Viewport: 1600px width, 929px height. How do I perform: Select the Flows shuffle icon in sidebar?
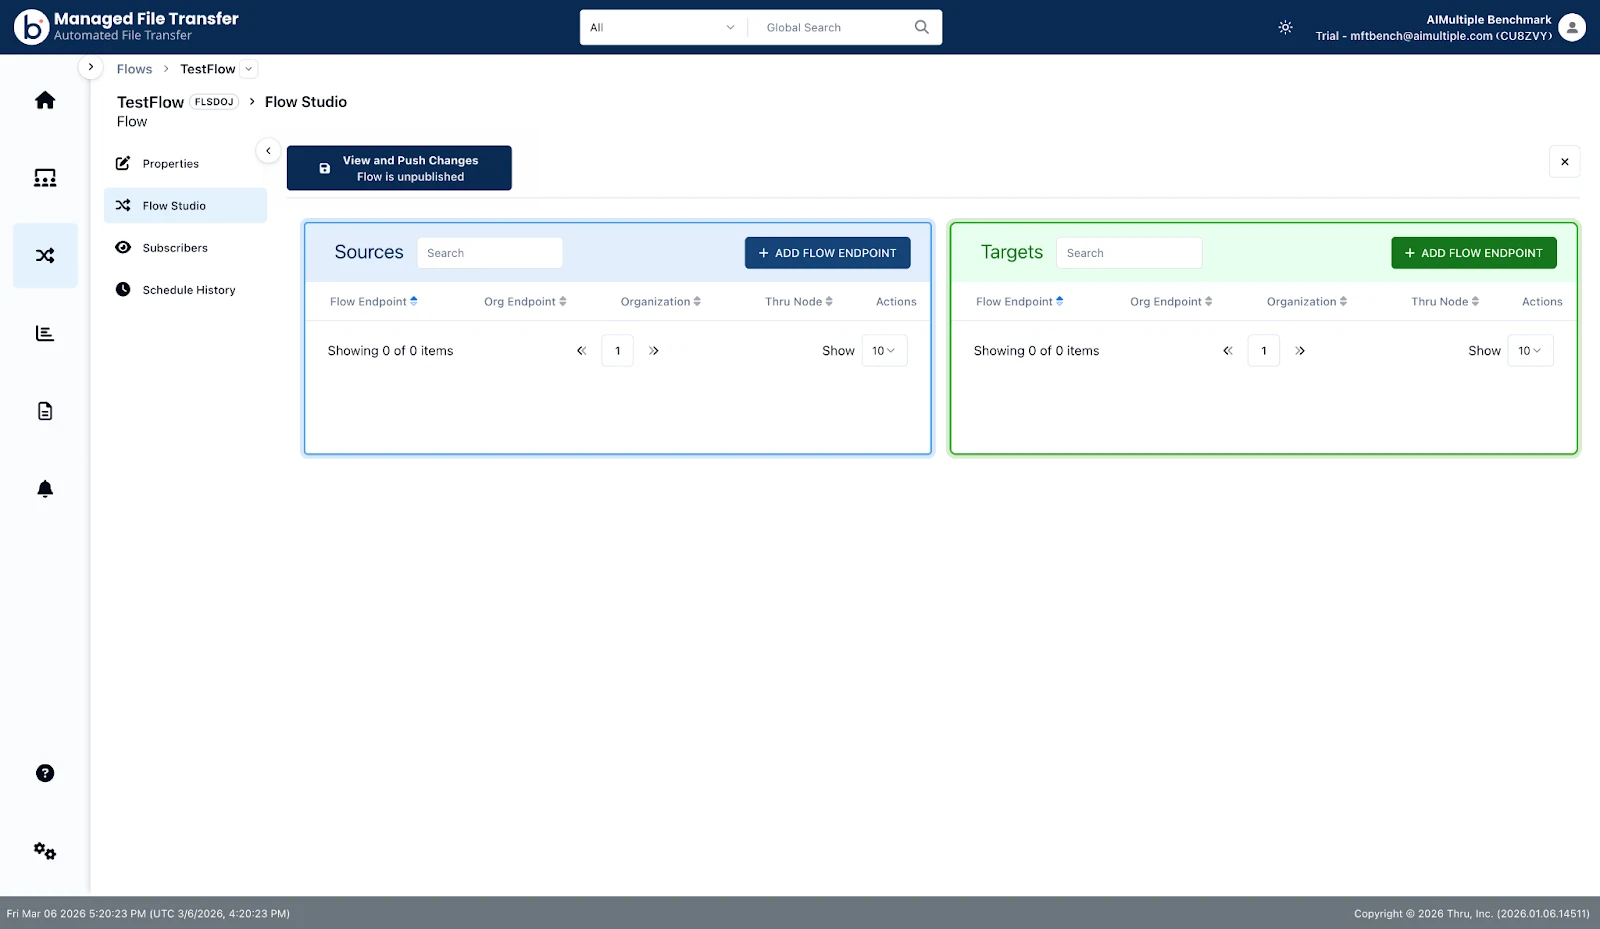tap(45, 256)
